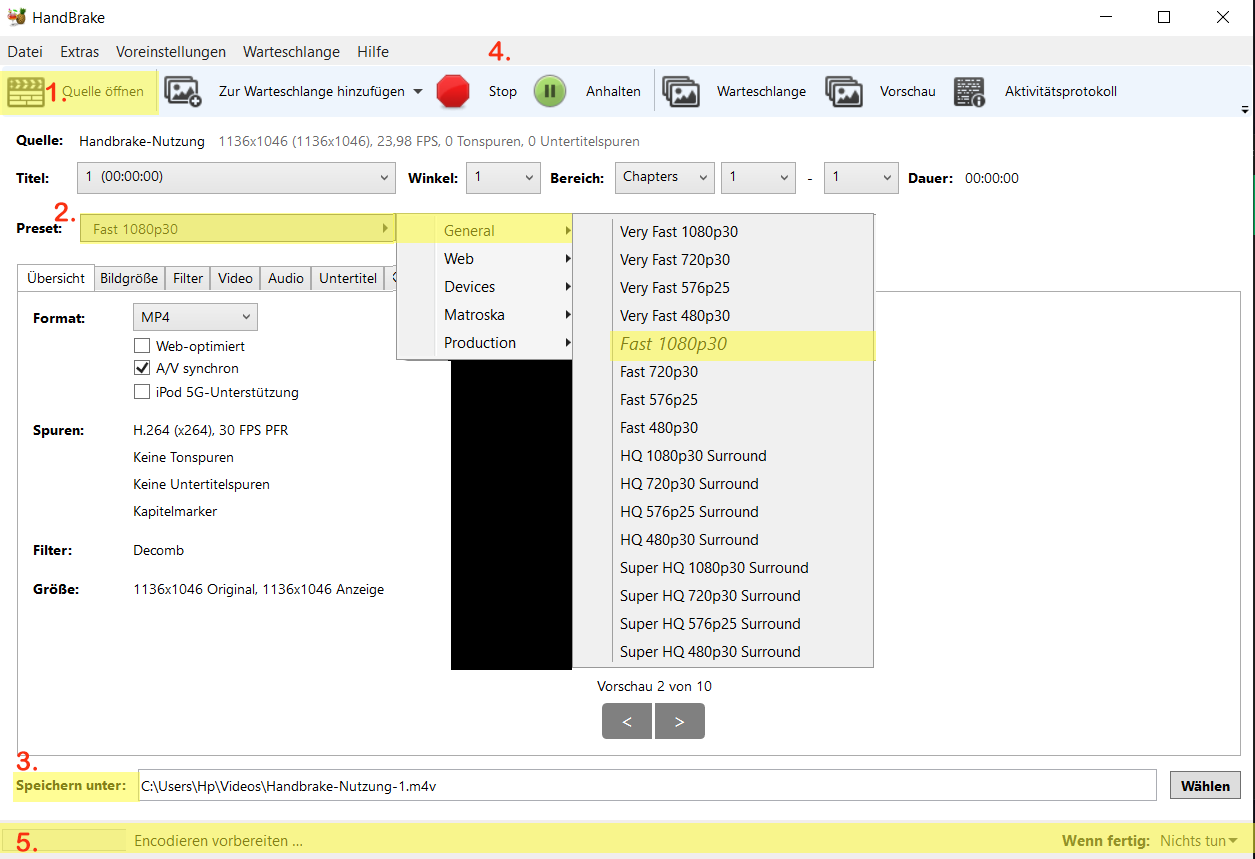This screenshot has width=1255, height=859.
Task: Open the Vorschau window icon
Action: (845, 90)
